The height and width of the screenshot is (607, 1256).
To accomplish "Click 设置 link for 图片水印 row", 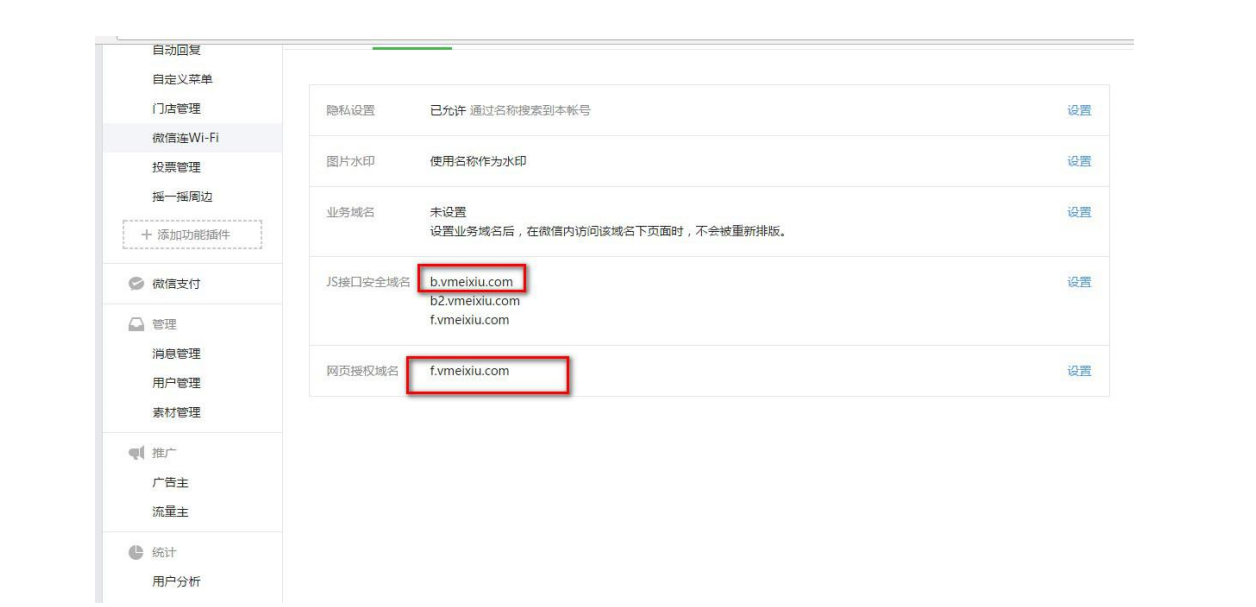I will click(x=1078, y=162).
